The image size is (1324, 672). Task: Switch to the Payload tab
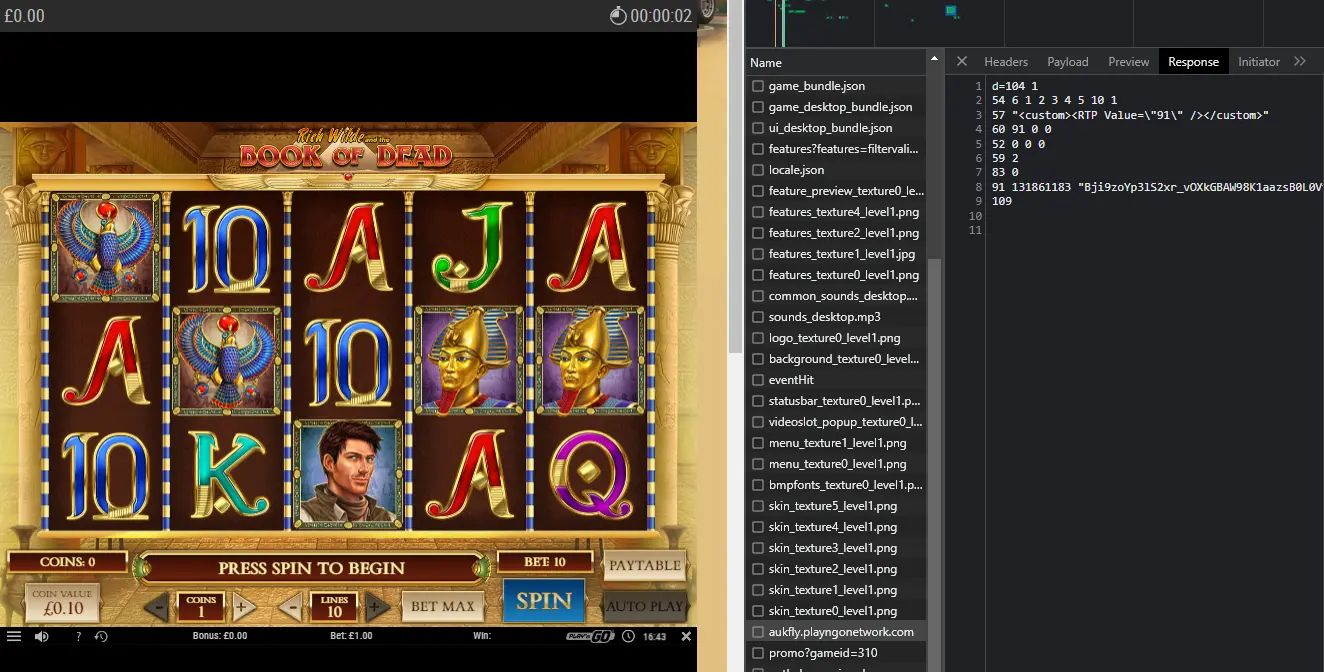(1068, 61)
